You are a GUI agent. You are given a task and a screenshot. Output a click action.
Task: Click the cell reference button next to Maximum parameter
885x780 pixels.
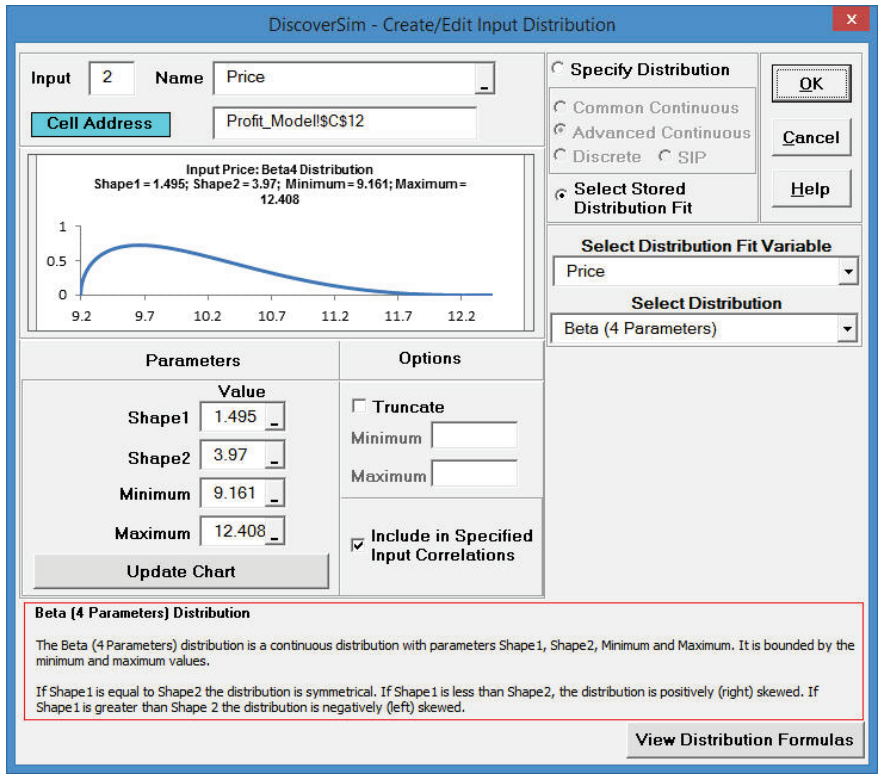point(275,533)
